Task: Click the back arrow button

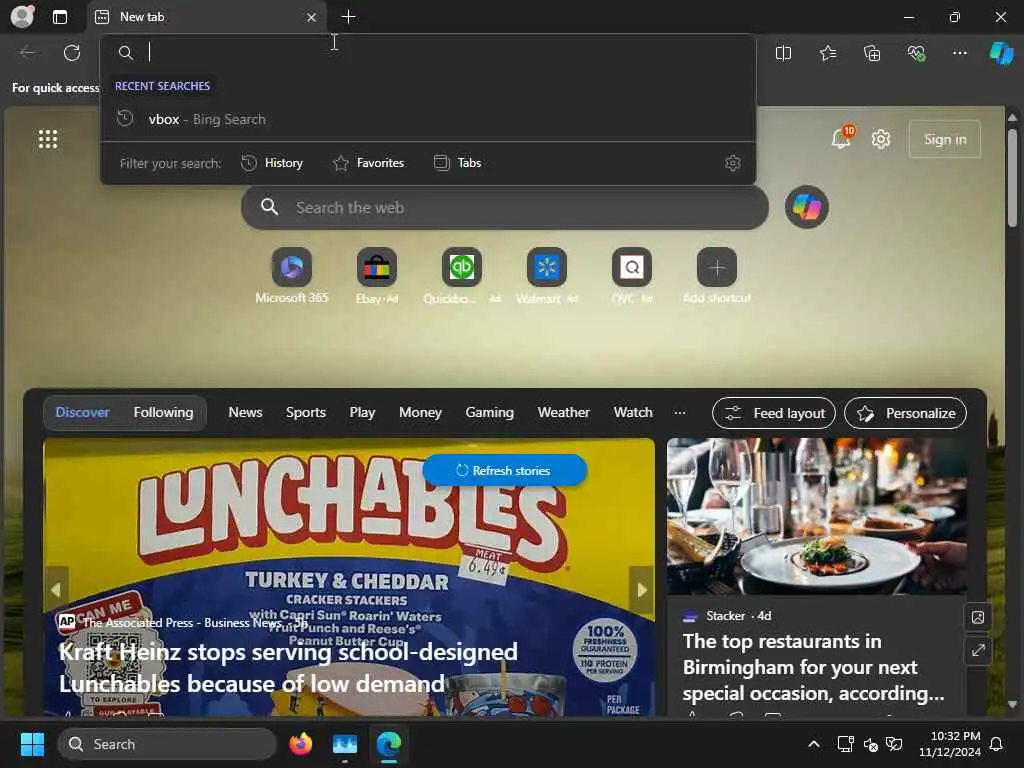Action: pos(28,53)
